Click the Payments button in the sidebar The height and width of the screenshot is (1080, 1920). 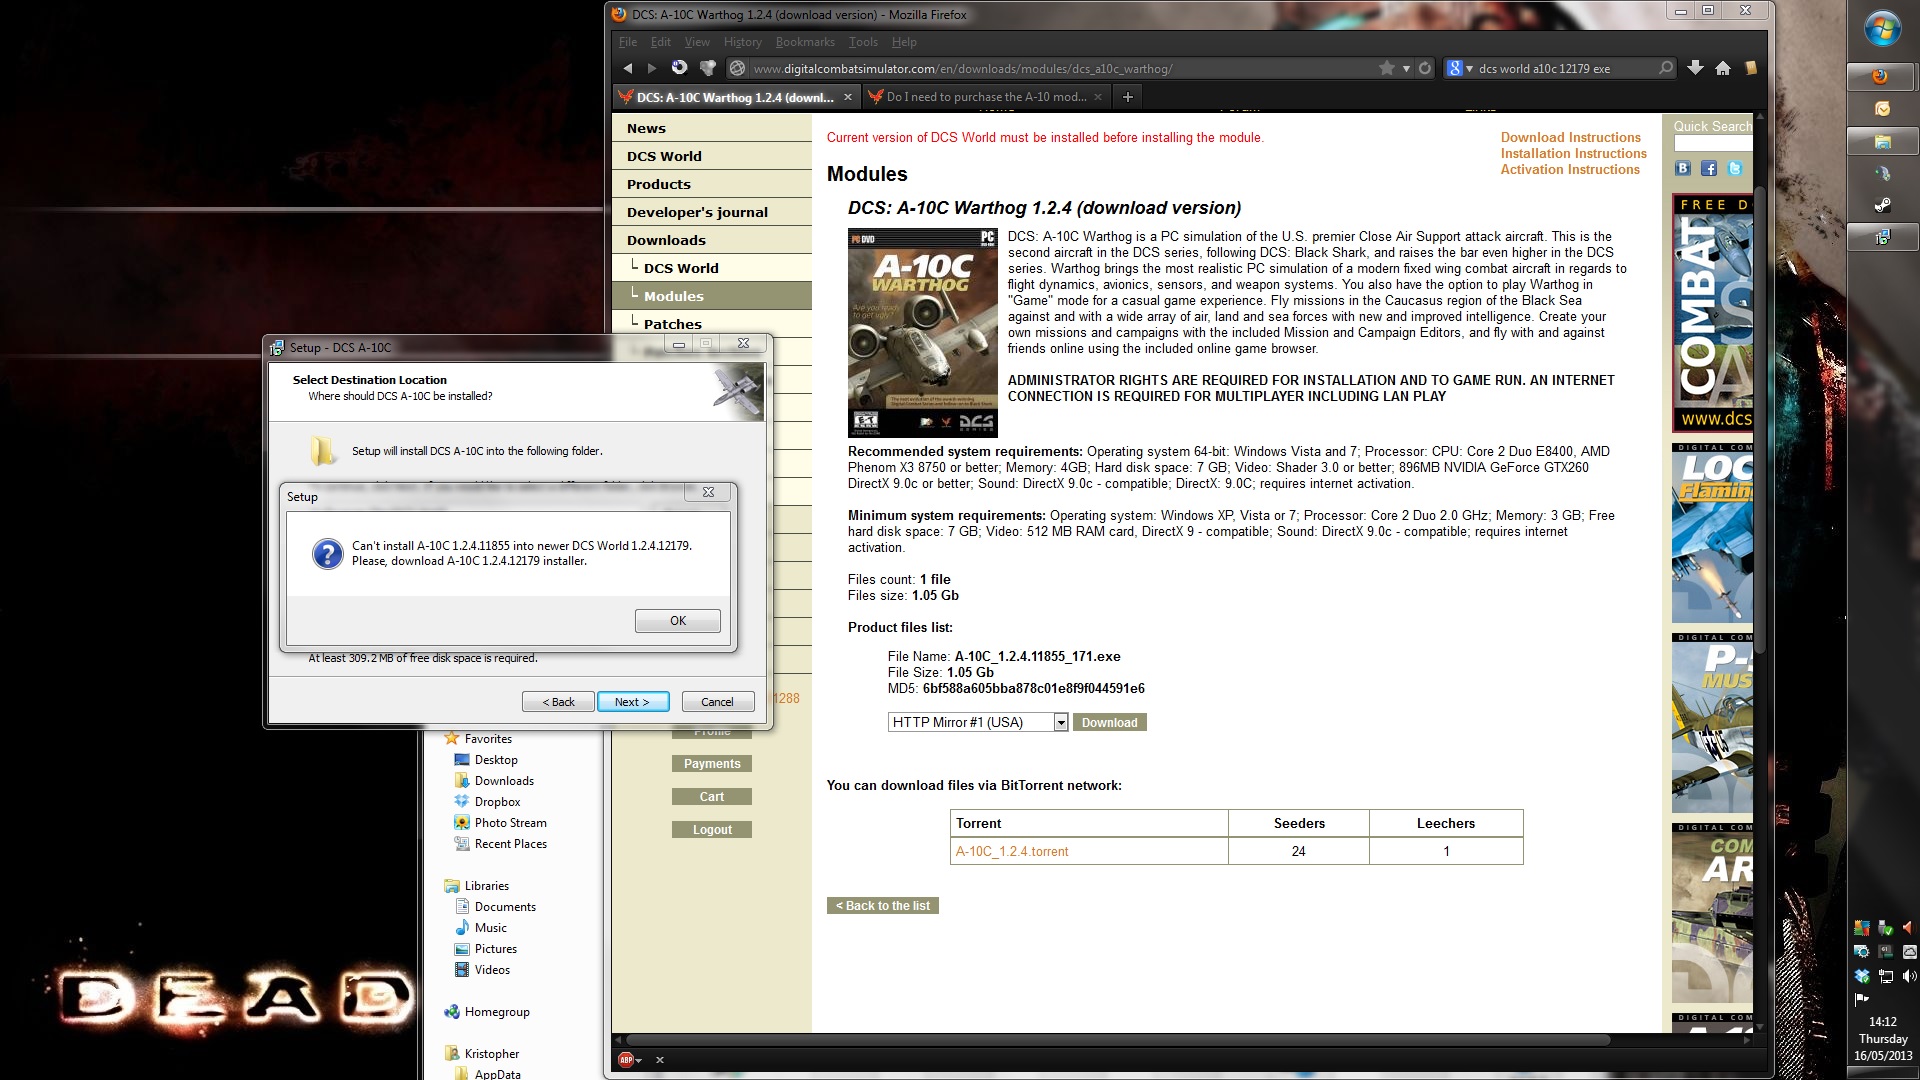(712, 764)
